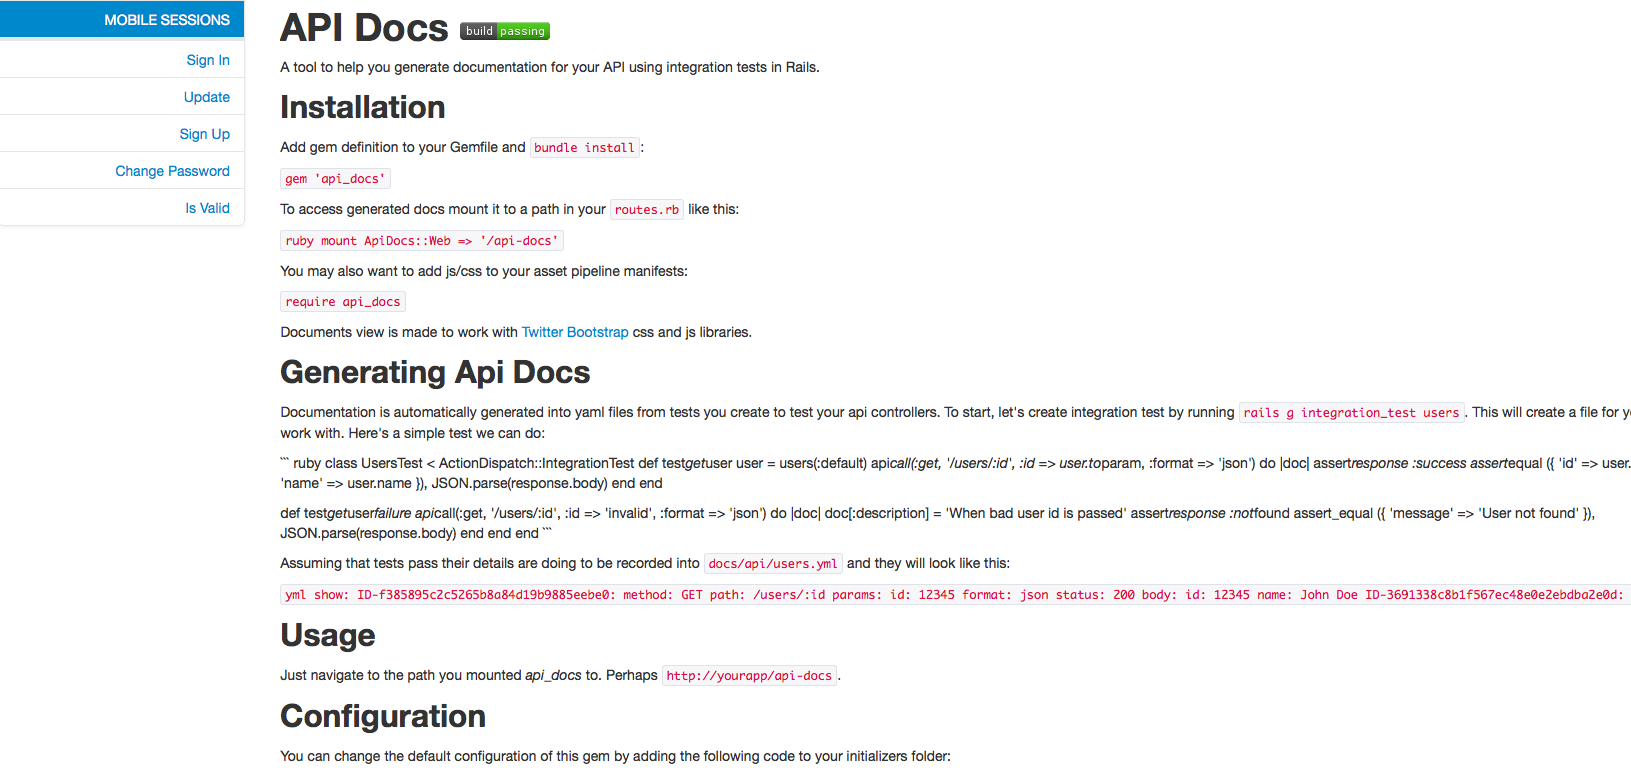This screenshot has width=1631, height=775.
Task: Click the build passing badge
Action: (x=505, y=31)
